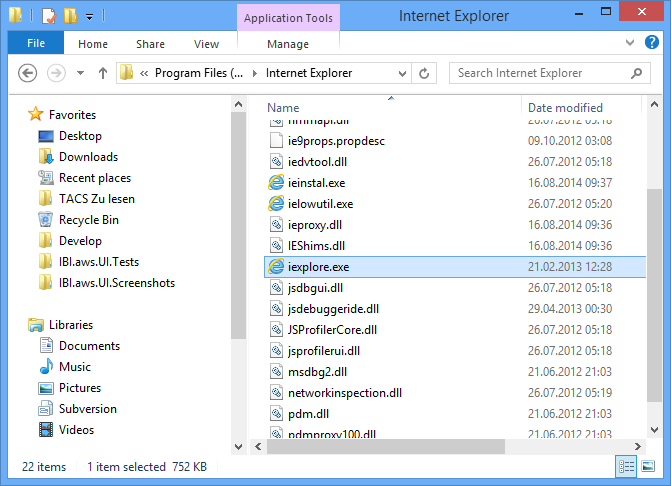Click the Back navigation arrow

[28, 73]
